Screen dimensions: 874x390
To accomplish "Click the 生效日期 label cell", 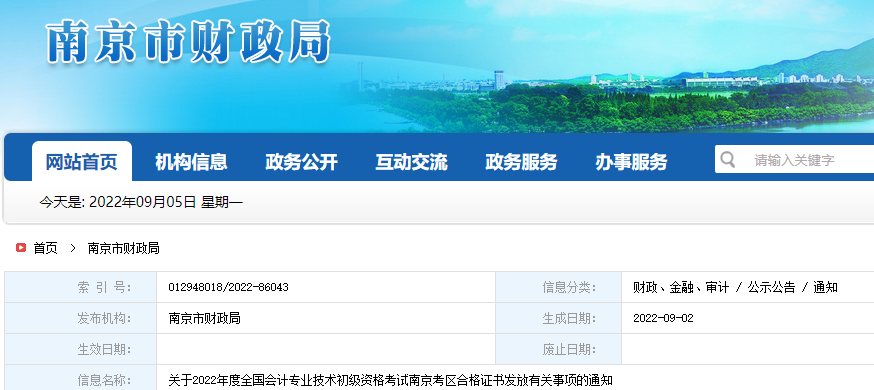I will tap(81, 350).
